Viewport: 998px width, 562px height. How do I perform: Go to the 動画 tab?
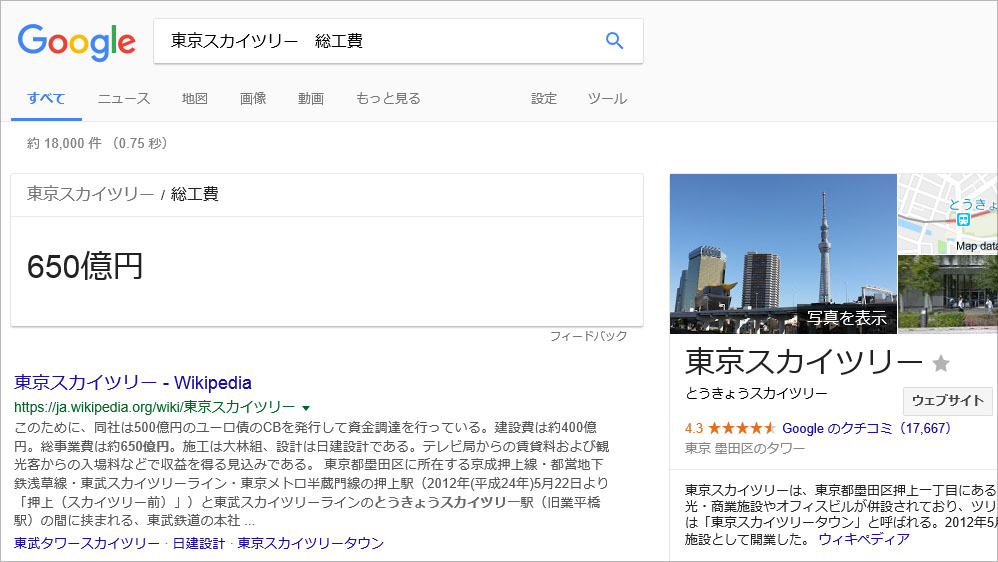pyautogui.click(x=311, y=98)
